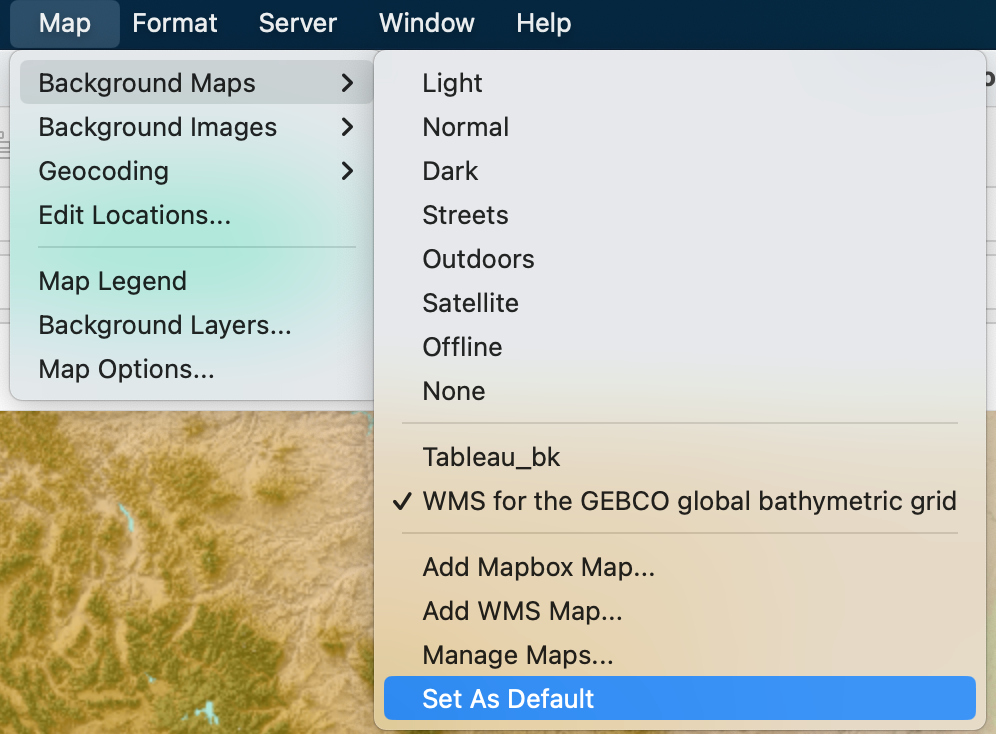Select the Light background map
The image size is (996, 734).
point(452,83)
